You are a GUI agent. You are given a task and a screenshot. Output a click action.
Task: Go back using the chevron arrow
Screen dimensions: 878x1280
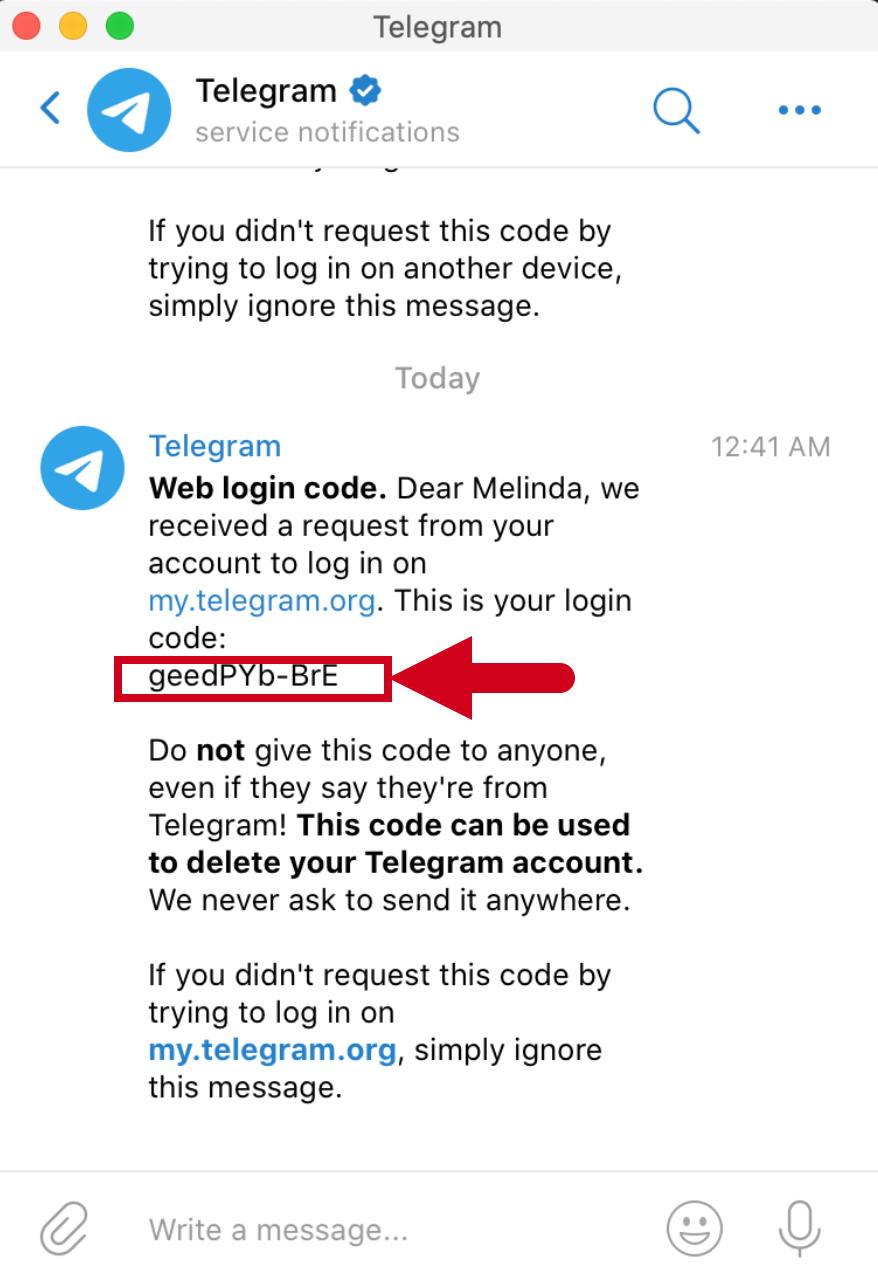coord(50,108)
